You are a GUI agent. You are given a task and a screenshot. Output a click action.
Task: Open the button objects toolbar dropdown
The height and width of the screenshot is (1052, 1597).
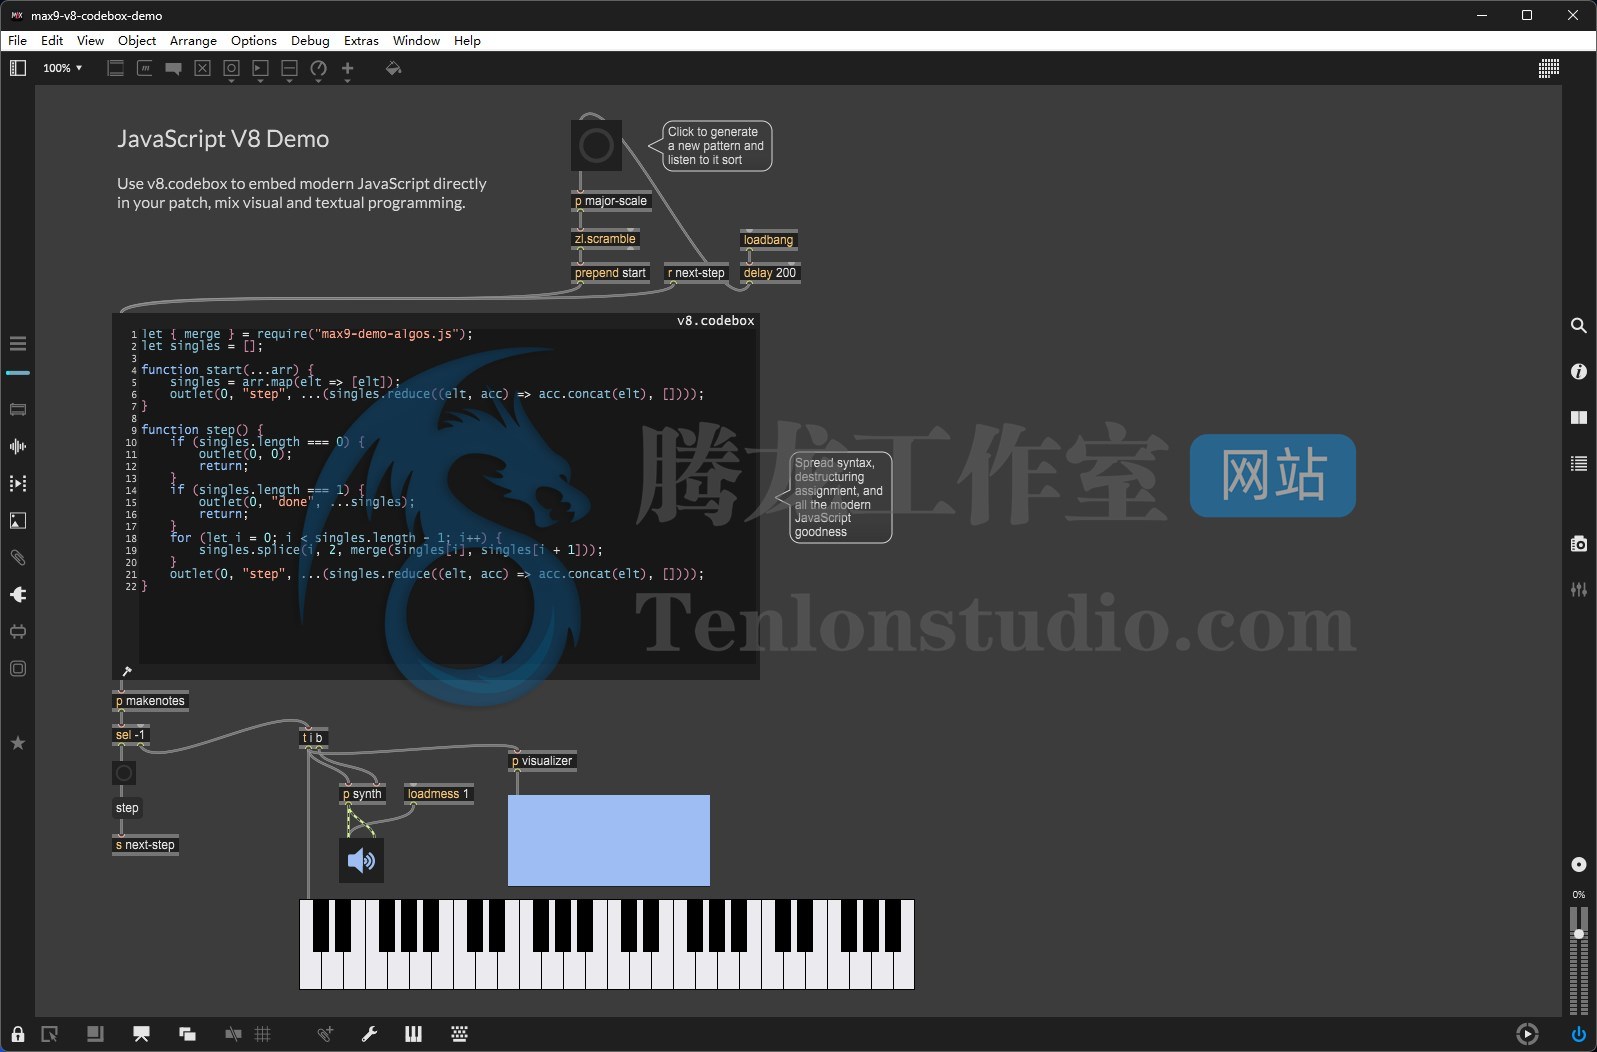click(x=232, y=69)
